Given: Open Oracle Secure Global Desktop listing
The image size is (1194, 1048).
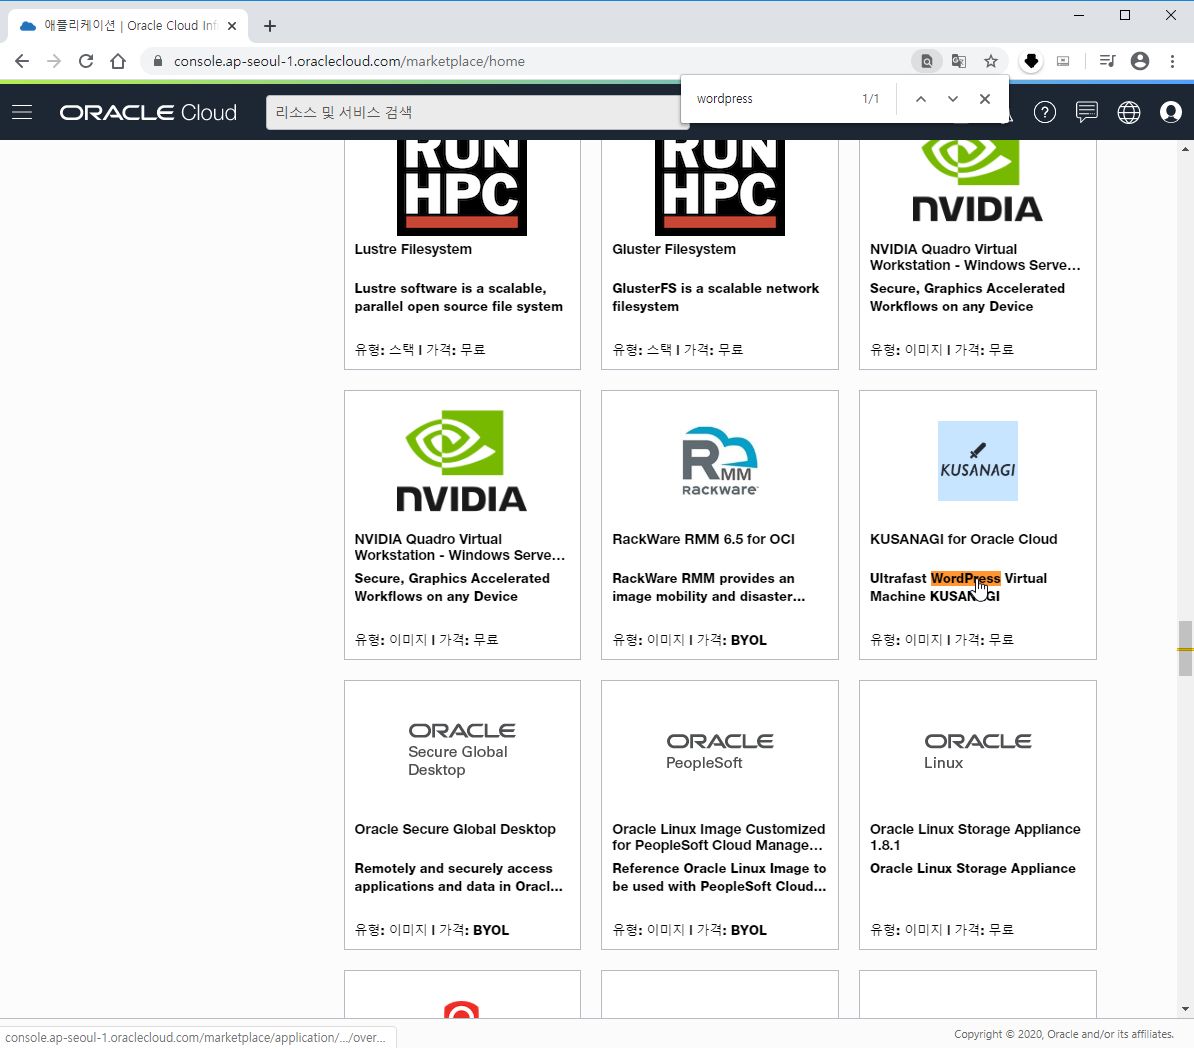Looking at the screenshot, I should click(455, 829).
